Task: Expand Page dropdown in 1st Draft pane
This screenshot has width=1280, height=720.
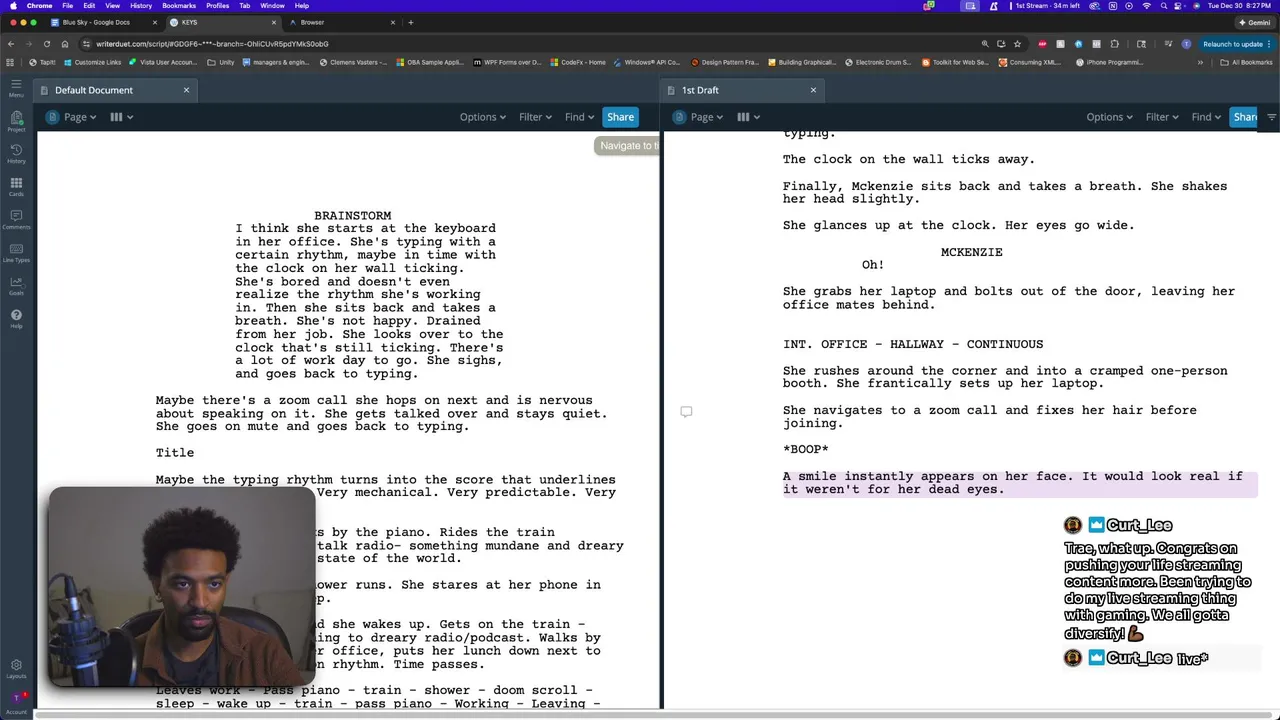Action: click(x=697, y=117)
